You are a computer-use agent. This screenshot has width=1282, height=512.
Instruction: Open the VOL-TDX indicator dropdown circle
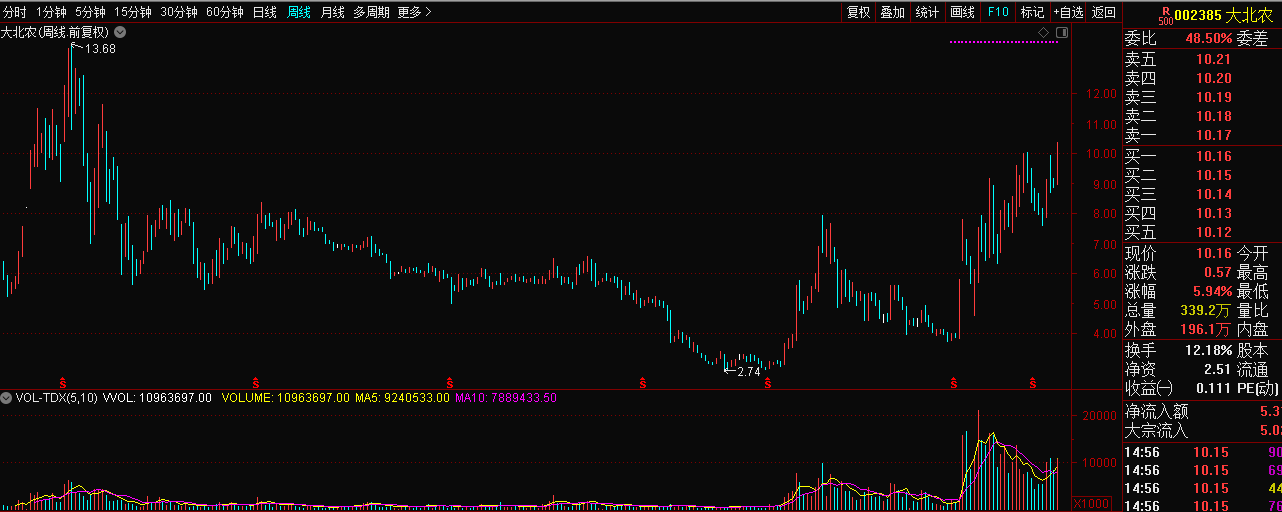[x=6, y=397]
